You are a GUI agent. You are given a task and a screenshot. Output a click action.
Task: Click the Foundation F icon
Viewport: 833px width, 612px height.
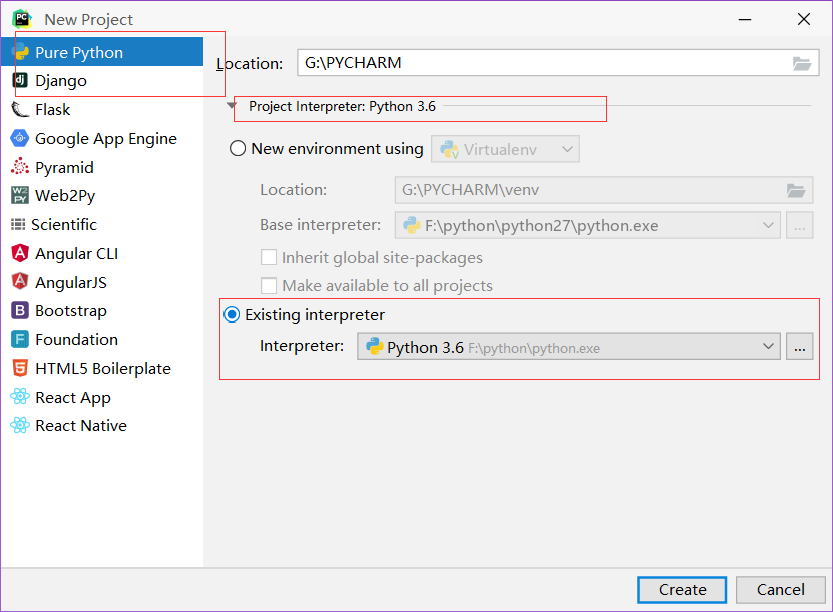[x=20, y=339]
